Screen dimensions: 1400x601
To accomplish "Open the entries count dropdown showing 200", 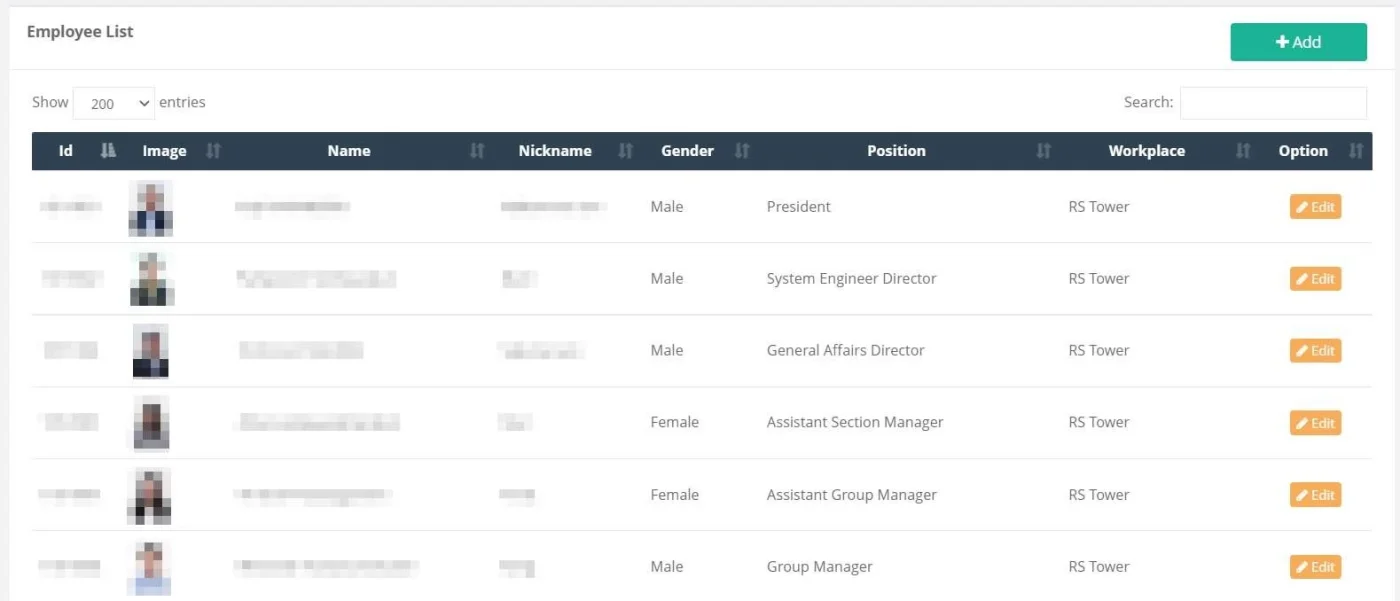I will [114, 103].
